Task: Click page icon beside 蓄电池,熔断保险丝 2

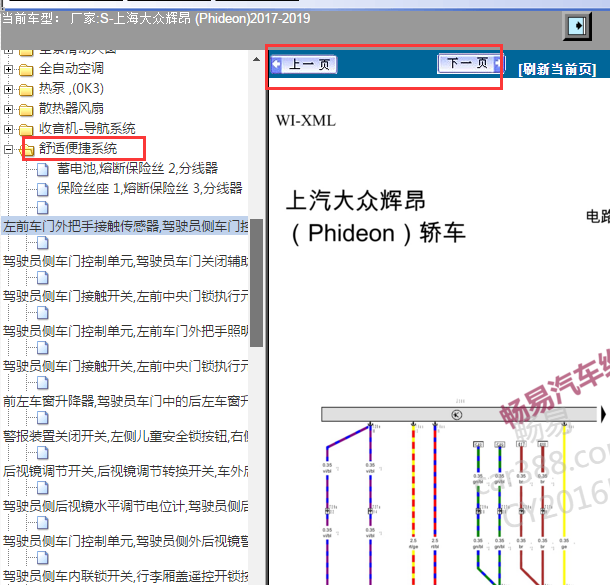Action: [43, 169]
